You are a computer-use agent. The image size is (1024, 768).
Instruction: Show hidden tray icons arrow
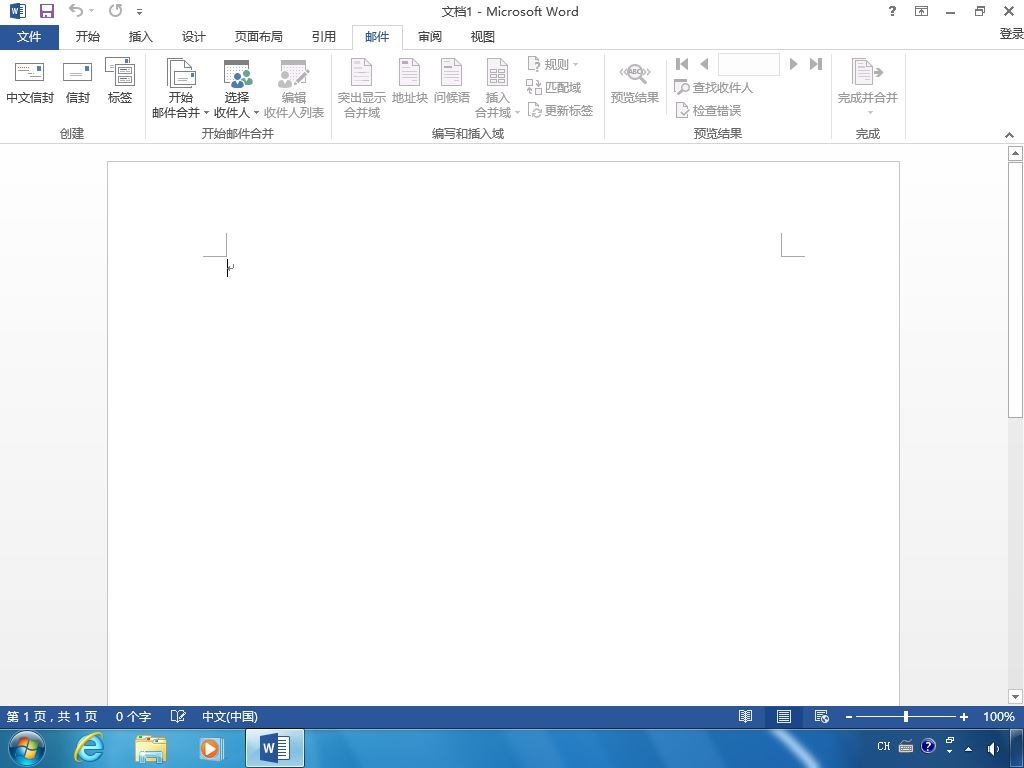tap(968, 749)
